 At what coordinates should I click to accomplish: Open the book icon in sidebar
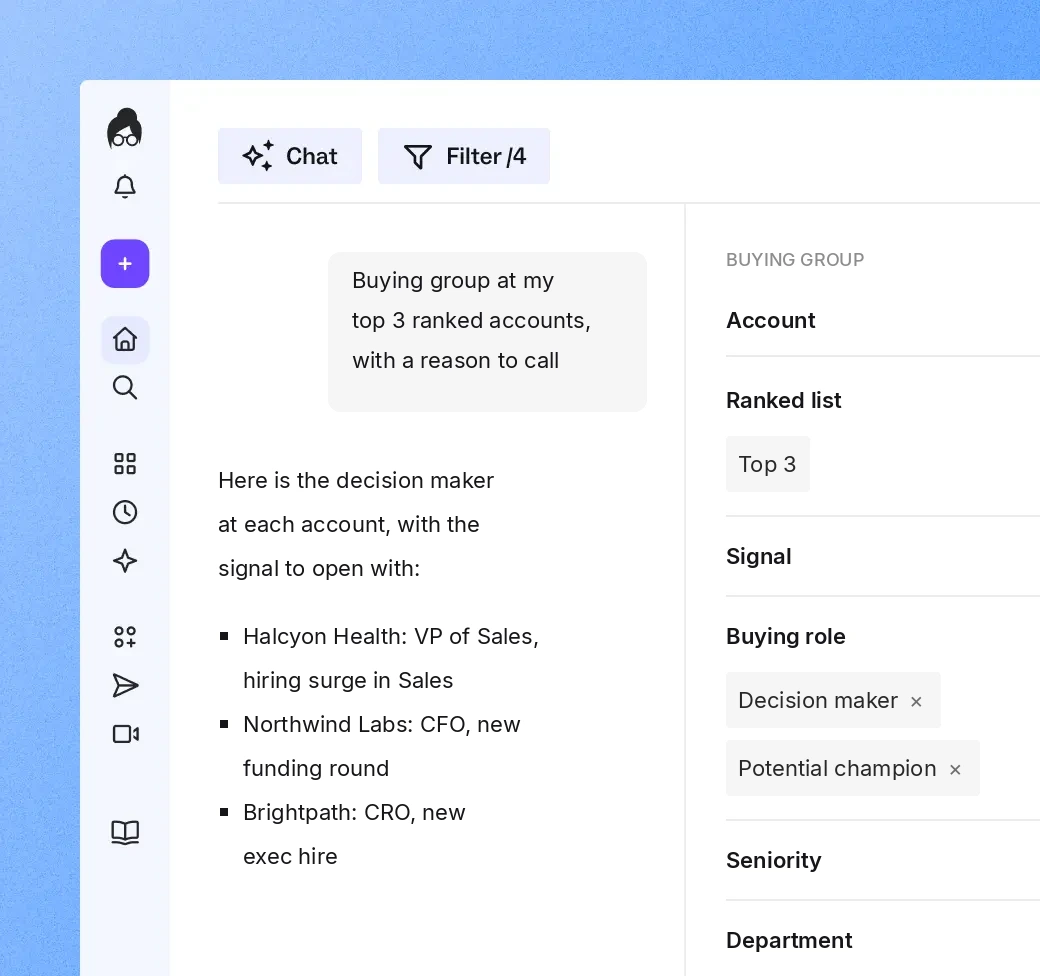pyautogui.click(x=125, y=832)
